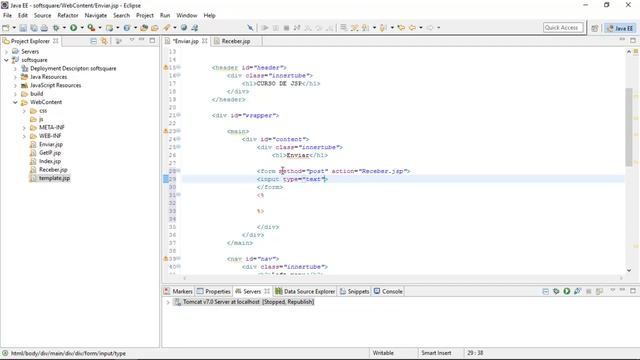
Task: Maximize the Project Explorer panel
Action: 152,40
